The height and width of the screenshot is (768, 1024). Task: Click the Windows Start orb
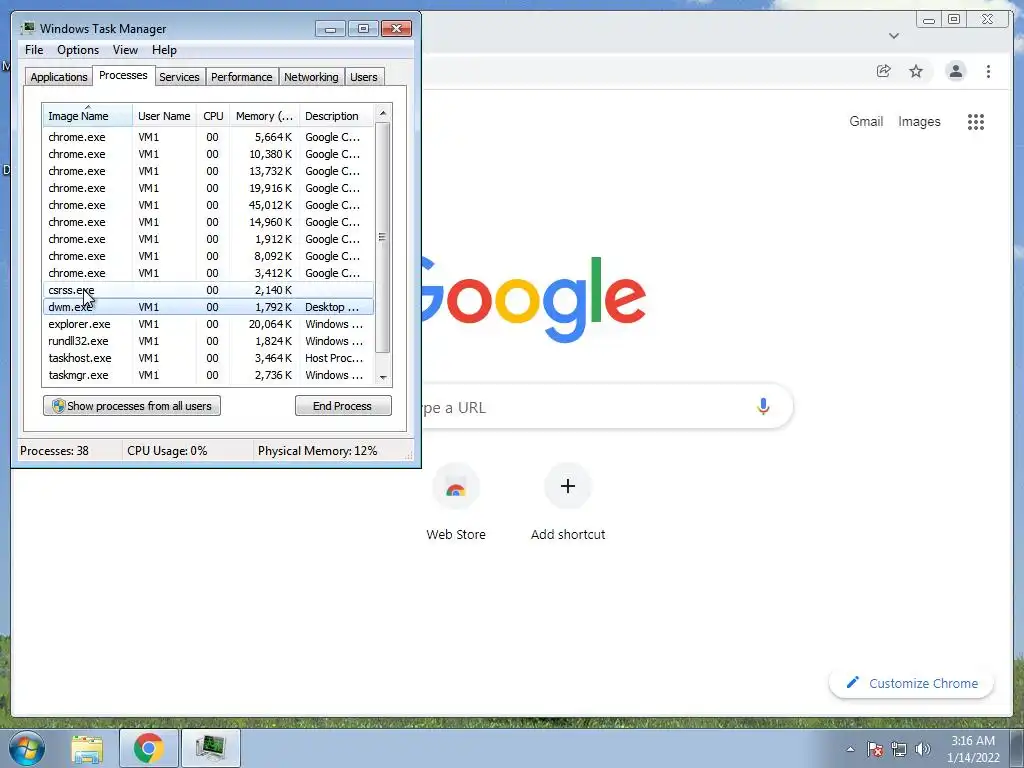tap(27, 748)
